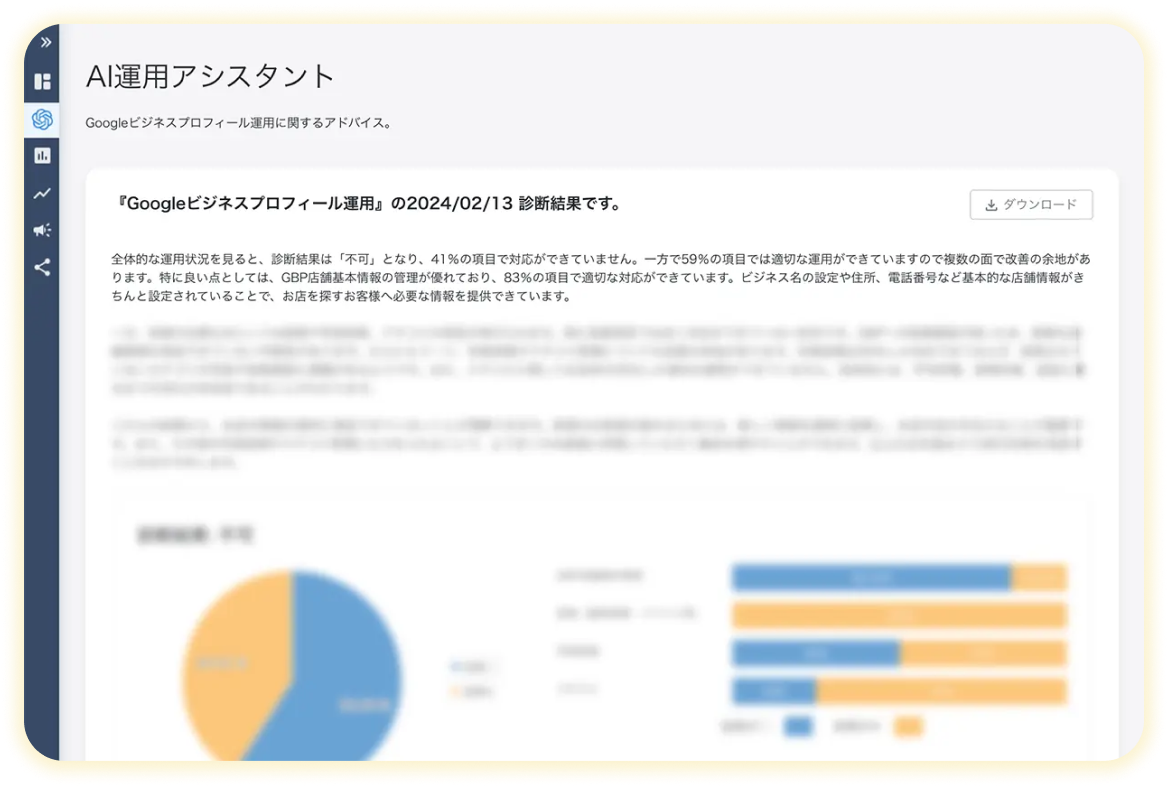Open the dashboard grid icon in the sidebar

point(42,81)
